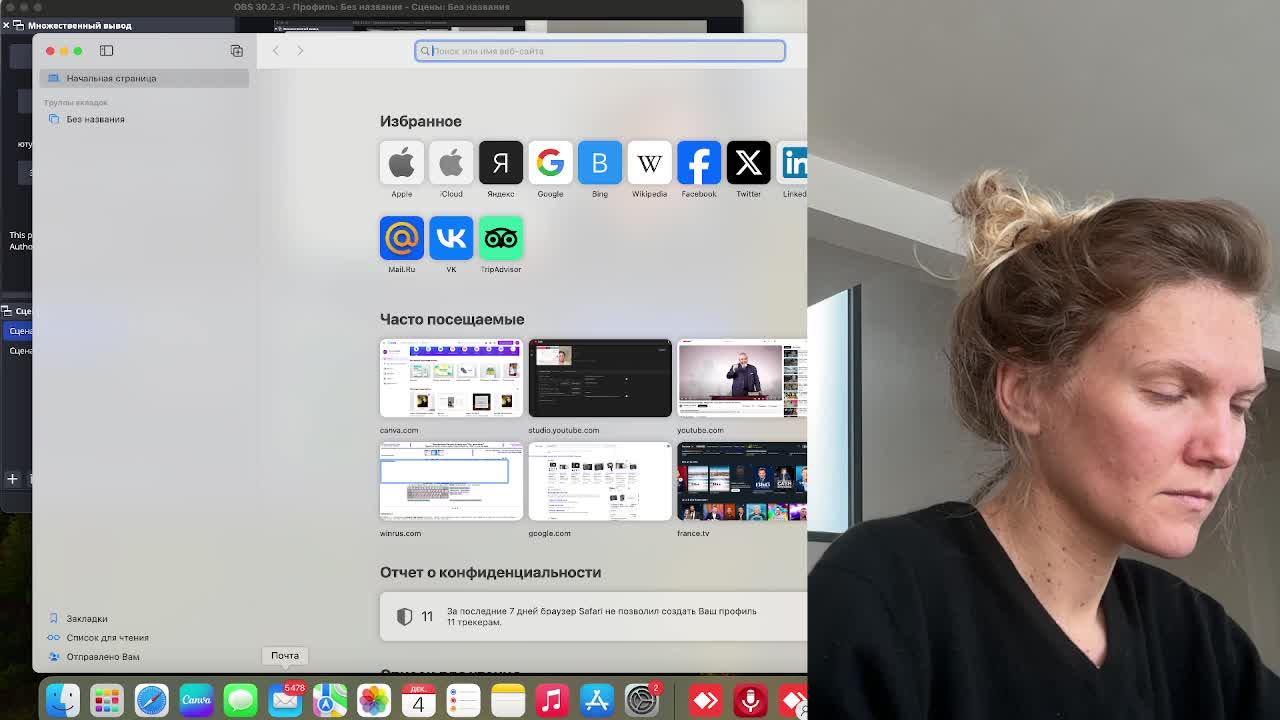The image size is (1280, 720).
Task: Click the search or website address field
Action: pos(600,50)
